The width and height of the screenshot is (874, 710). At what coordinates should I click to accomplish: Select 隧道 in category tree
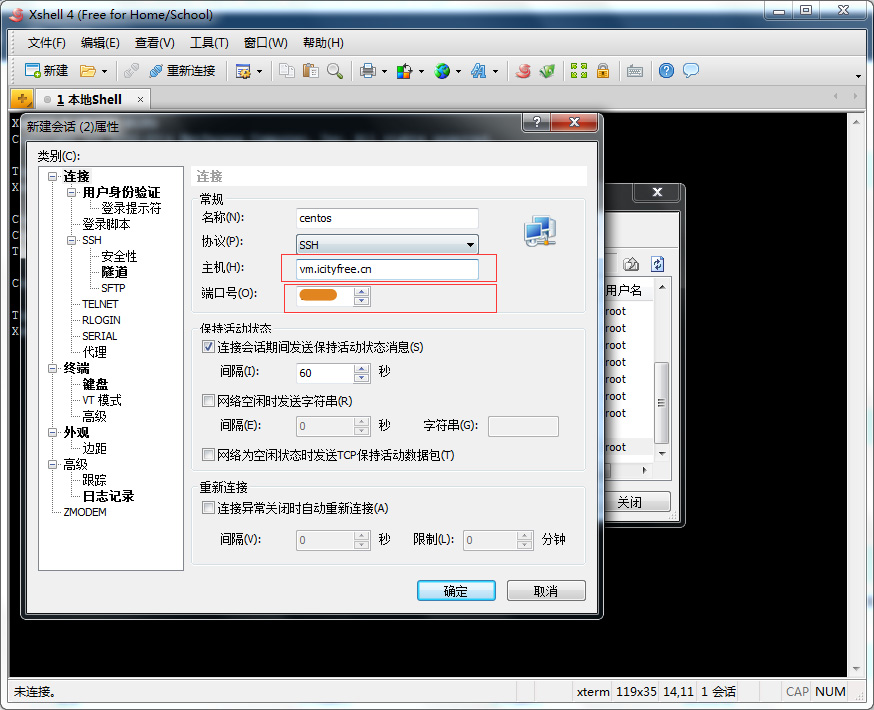[114, 273]
